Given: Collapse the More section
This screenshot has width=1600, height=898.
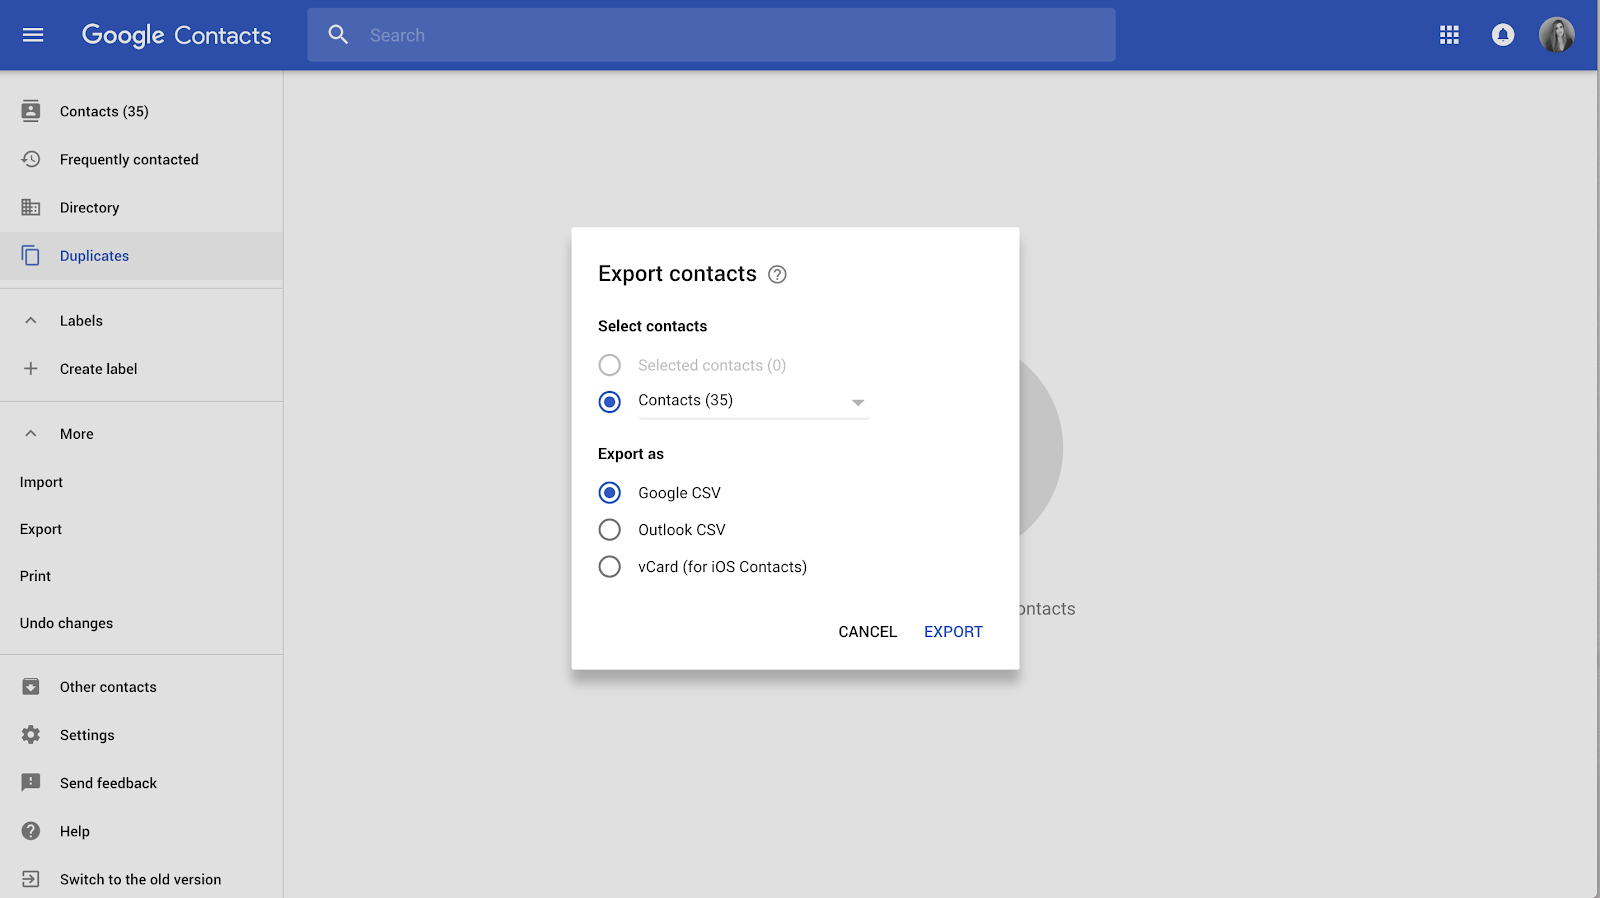Looking at the screenshot, I should [x=31, y=434].
